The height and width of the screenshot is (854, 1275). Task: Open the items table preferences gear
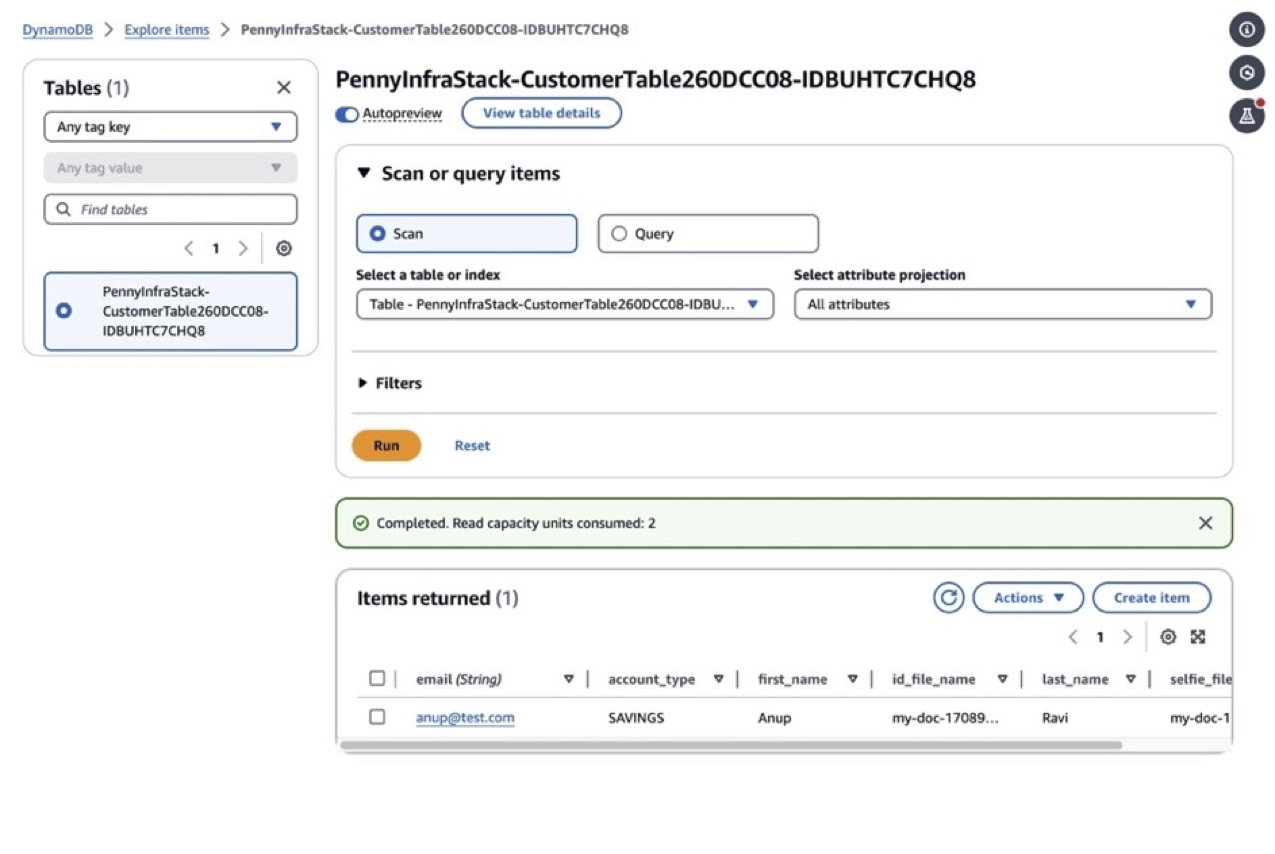(x=1168, y=636)
